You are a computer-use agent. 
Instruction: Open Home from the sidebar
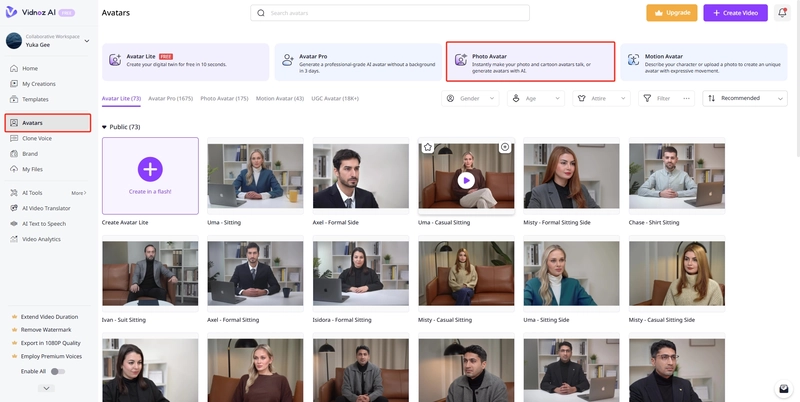[x=30, y=68]
